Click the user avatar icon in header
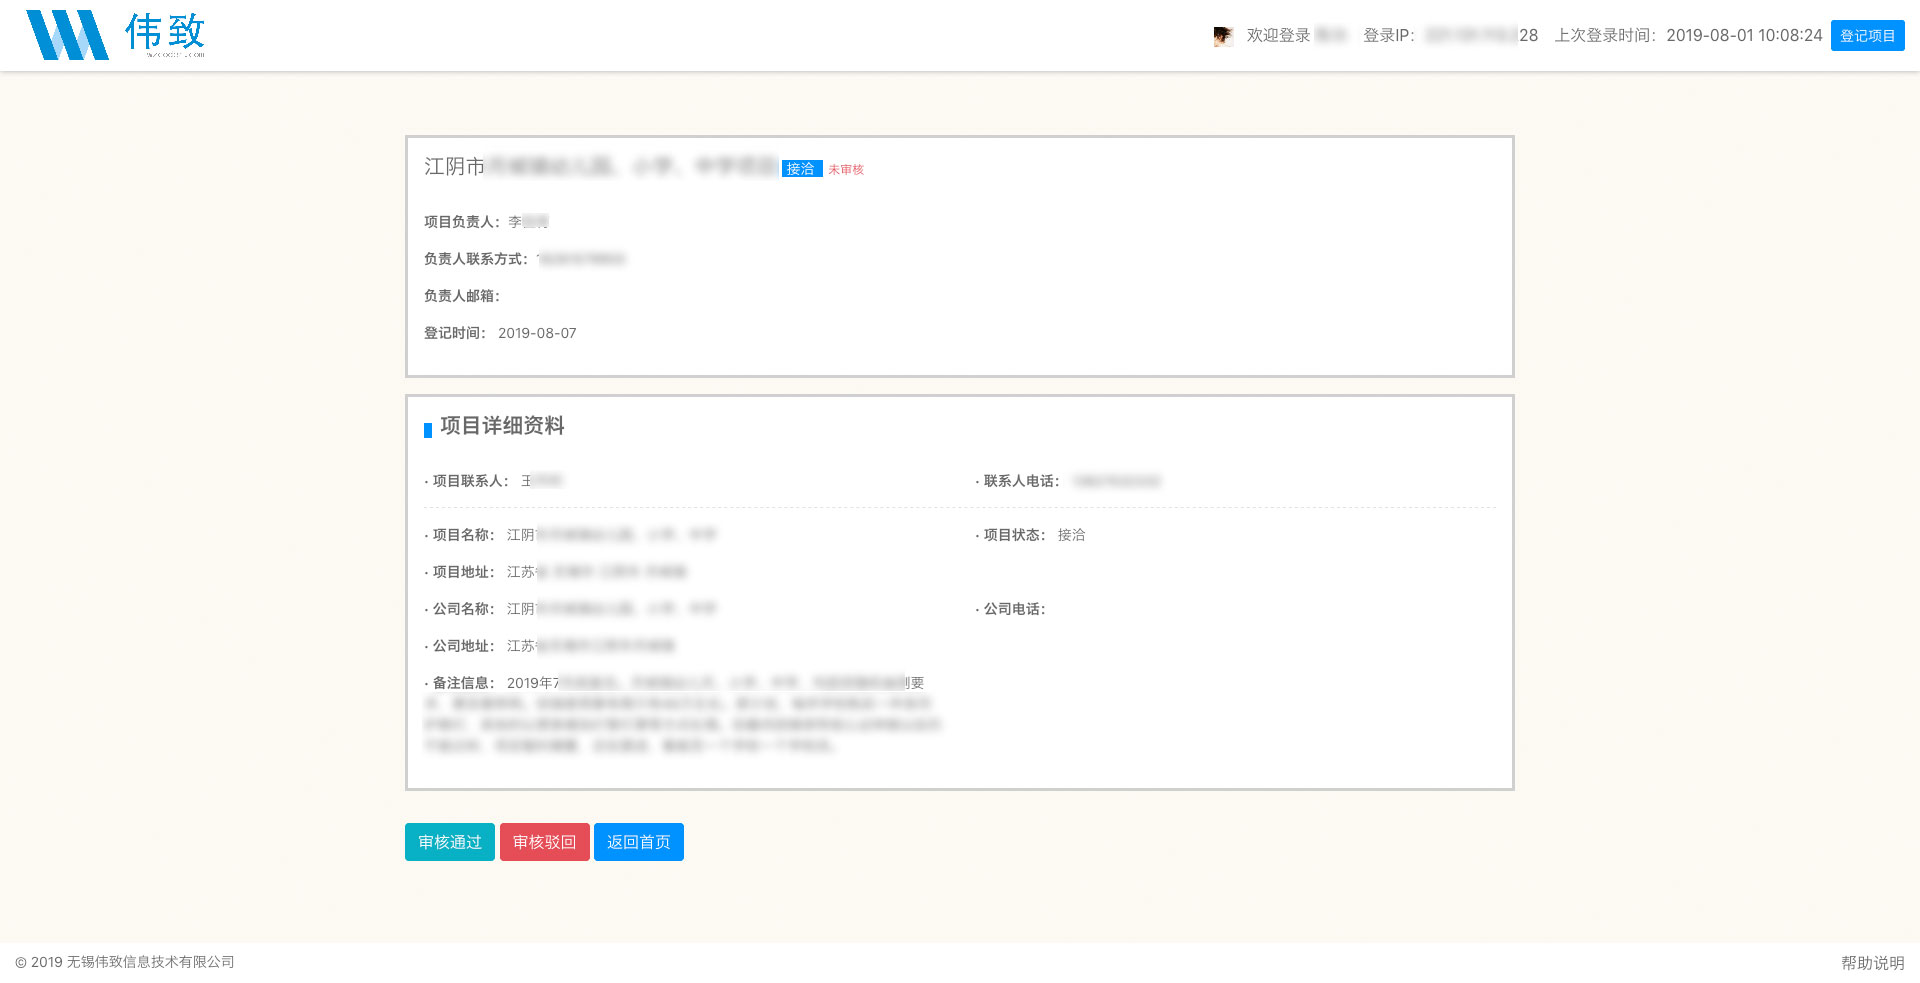The height and width of the screenshot is (983, 1920). pyautogui.click(x=1222, y=36)
